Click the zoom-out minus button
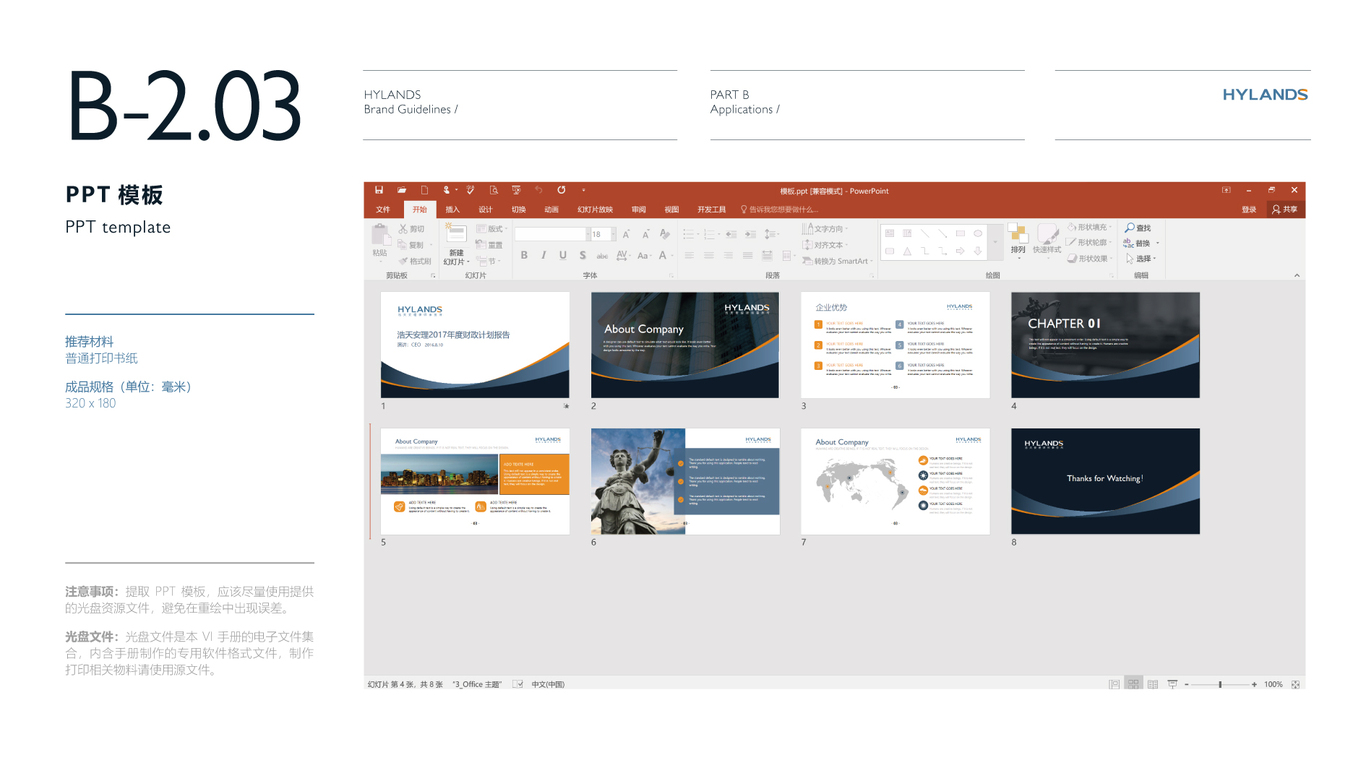 1187,684
